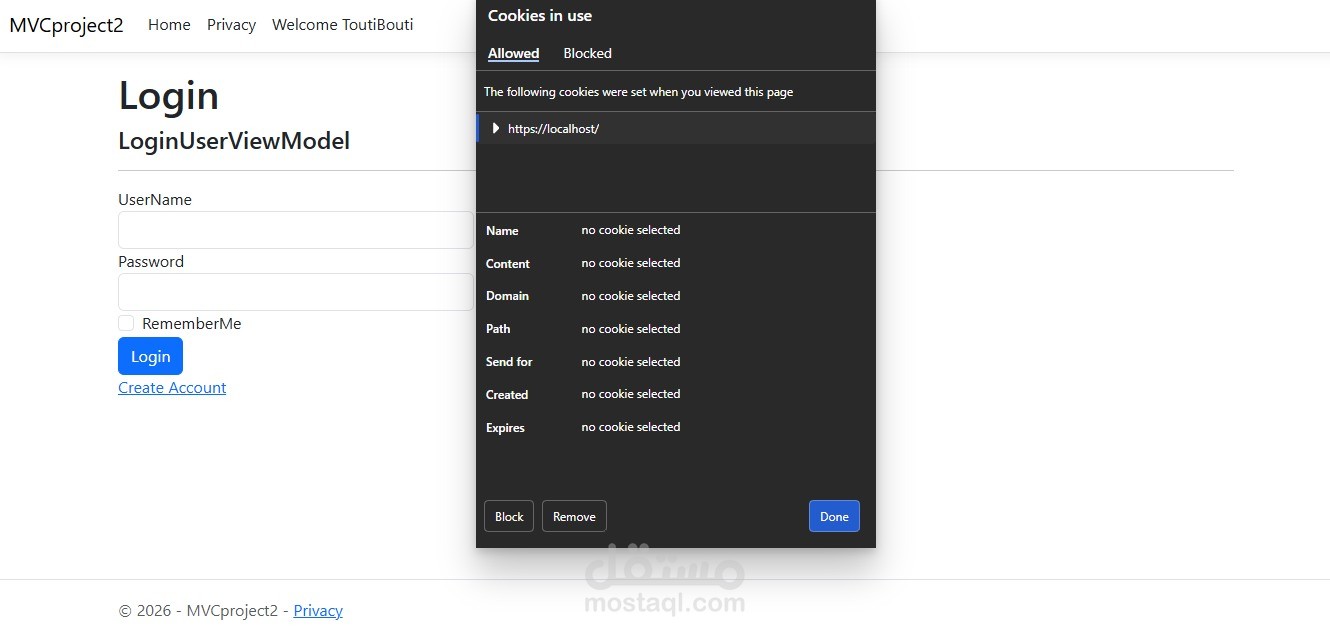
Task: Focus the Password input field
Action: 295,292
